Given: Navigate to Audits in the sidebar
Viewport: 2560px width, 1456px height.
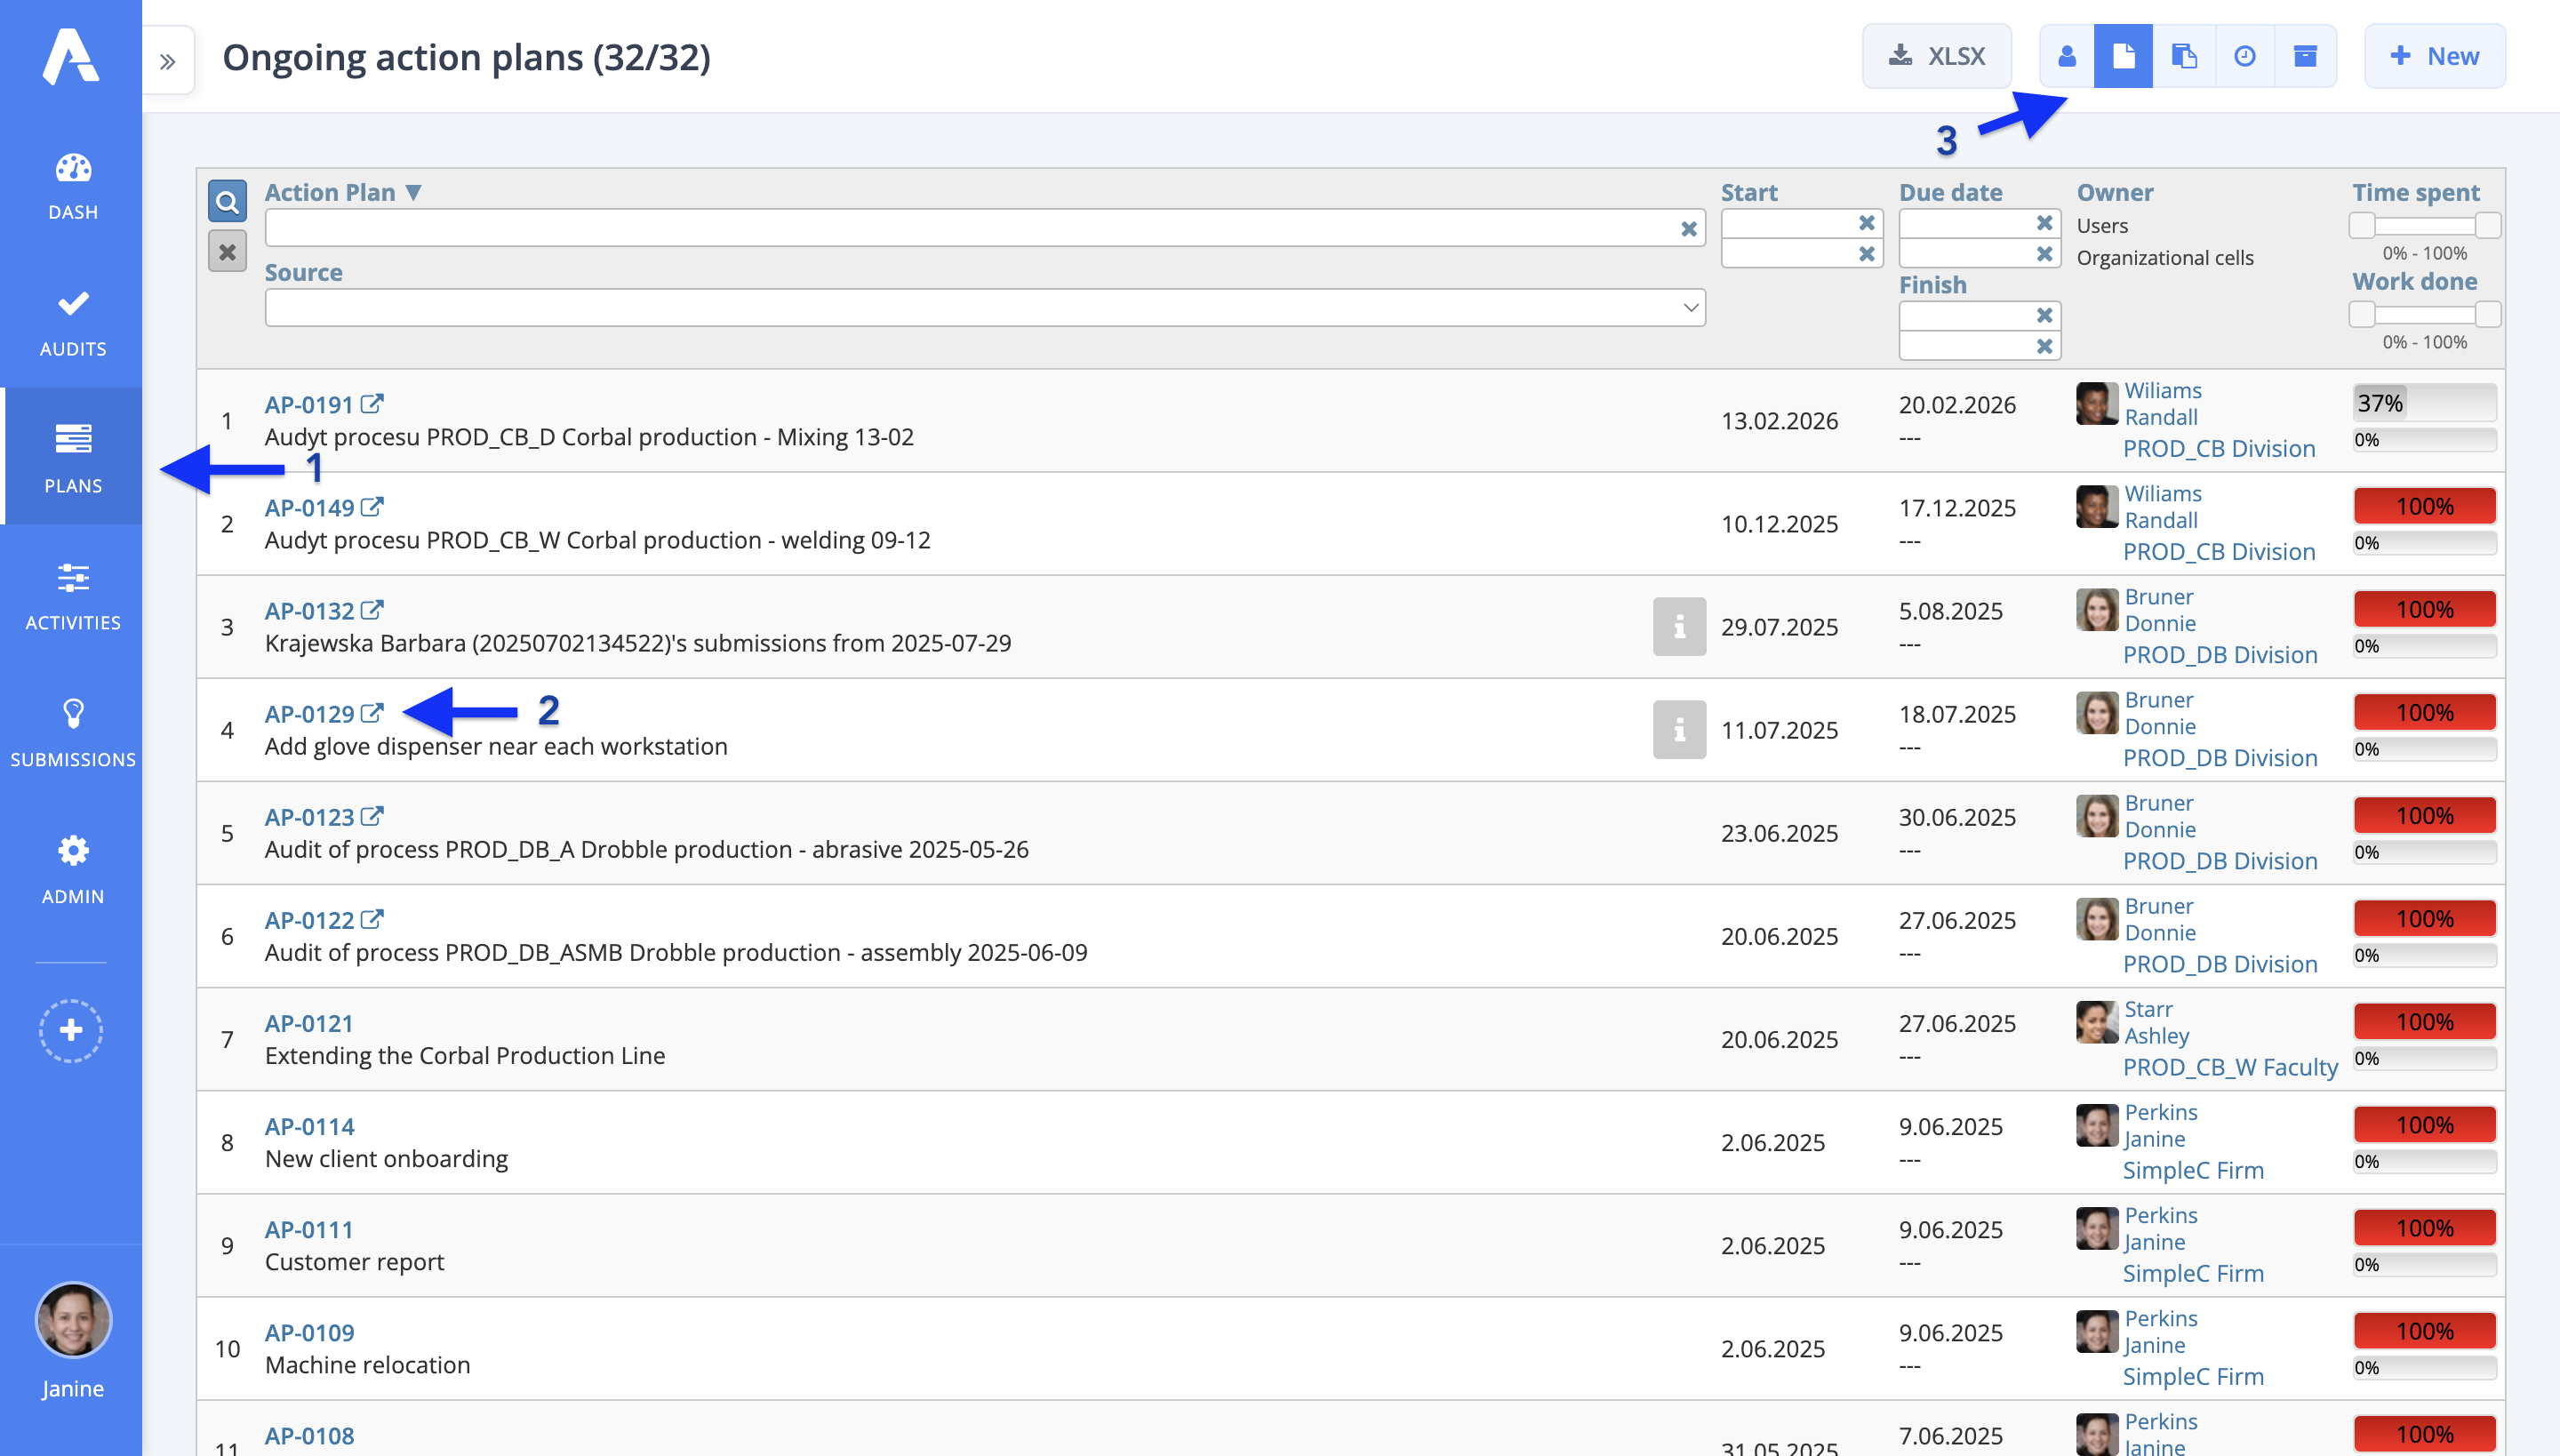Looking at the screenshot, I should 72,322.
